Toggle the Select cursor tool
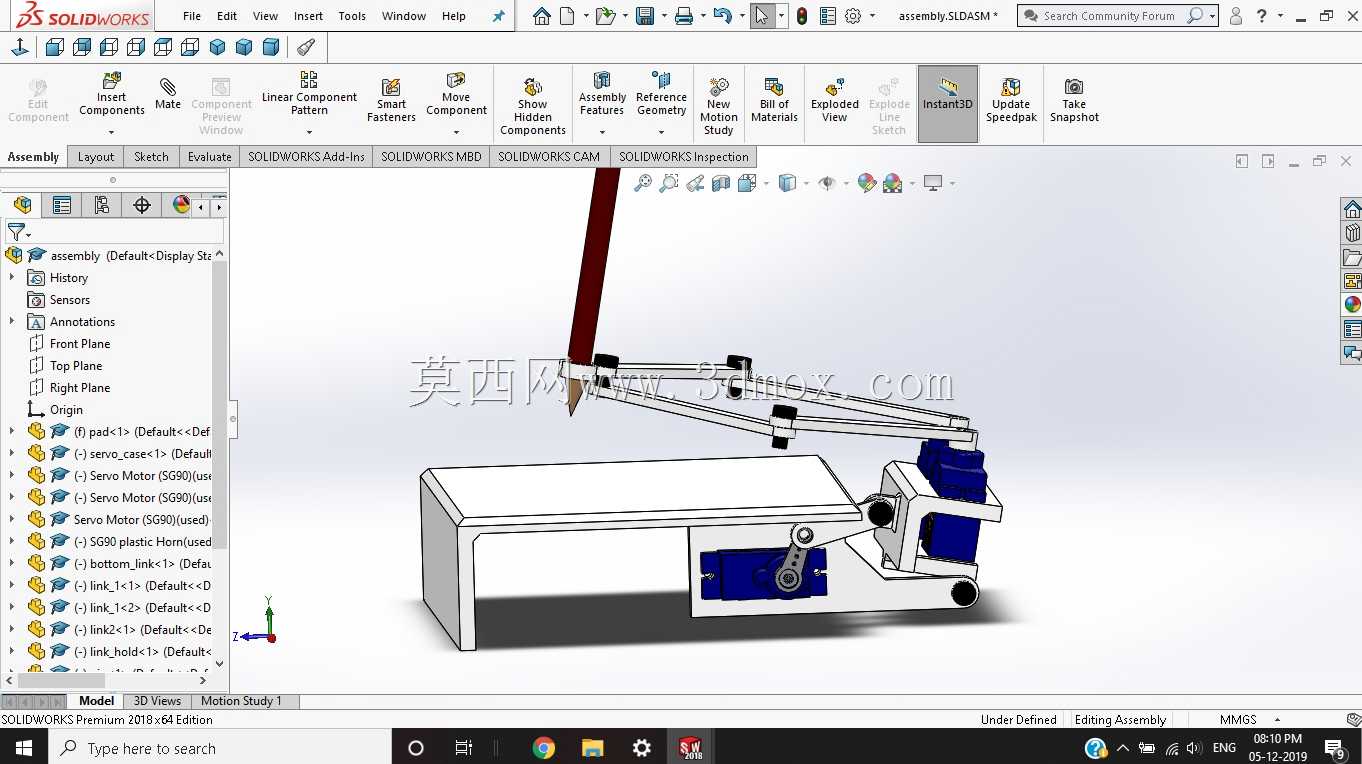The height and width of the screenshot is (764, 1362). pos(762,16)
